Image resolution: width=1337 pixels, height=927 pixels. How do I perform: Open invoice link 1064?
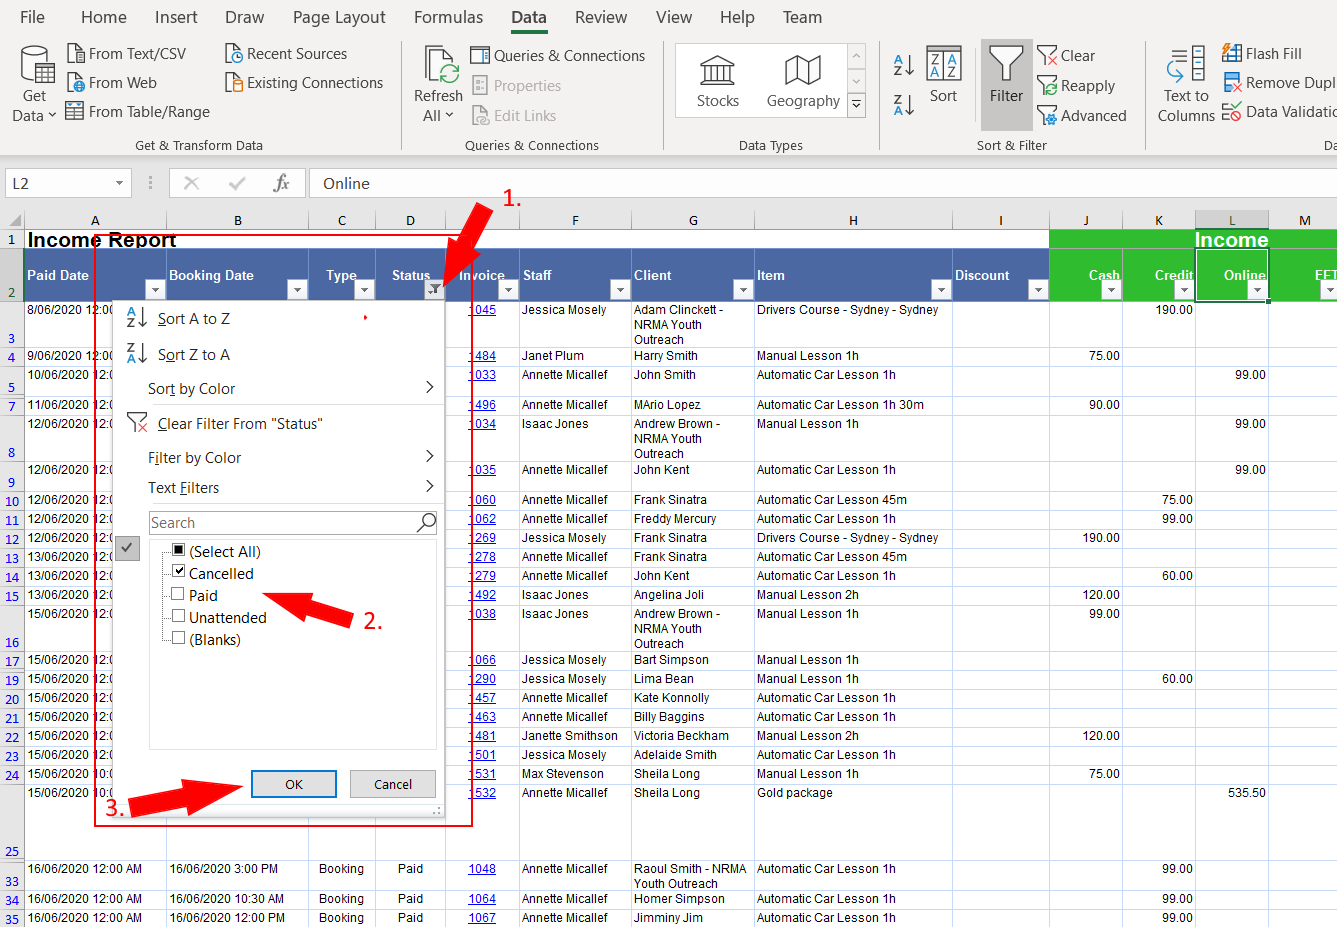[x=482, y=899]
